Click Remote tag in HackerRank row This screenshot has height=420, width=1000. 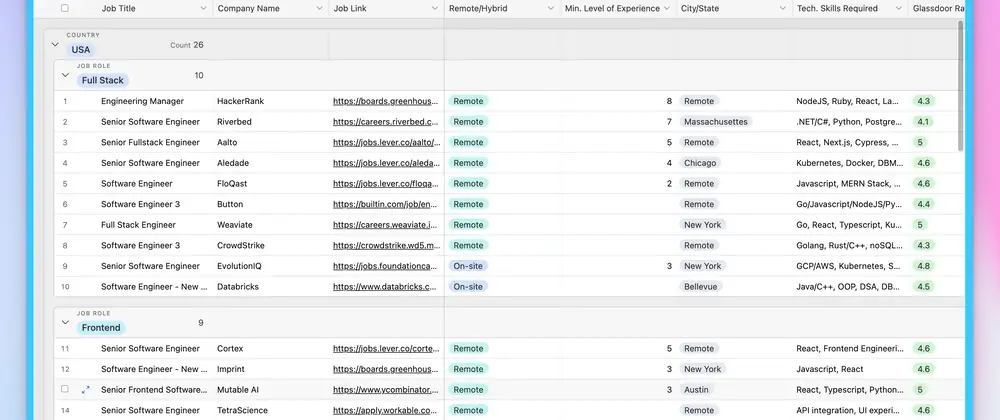(x=468, y=101)
